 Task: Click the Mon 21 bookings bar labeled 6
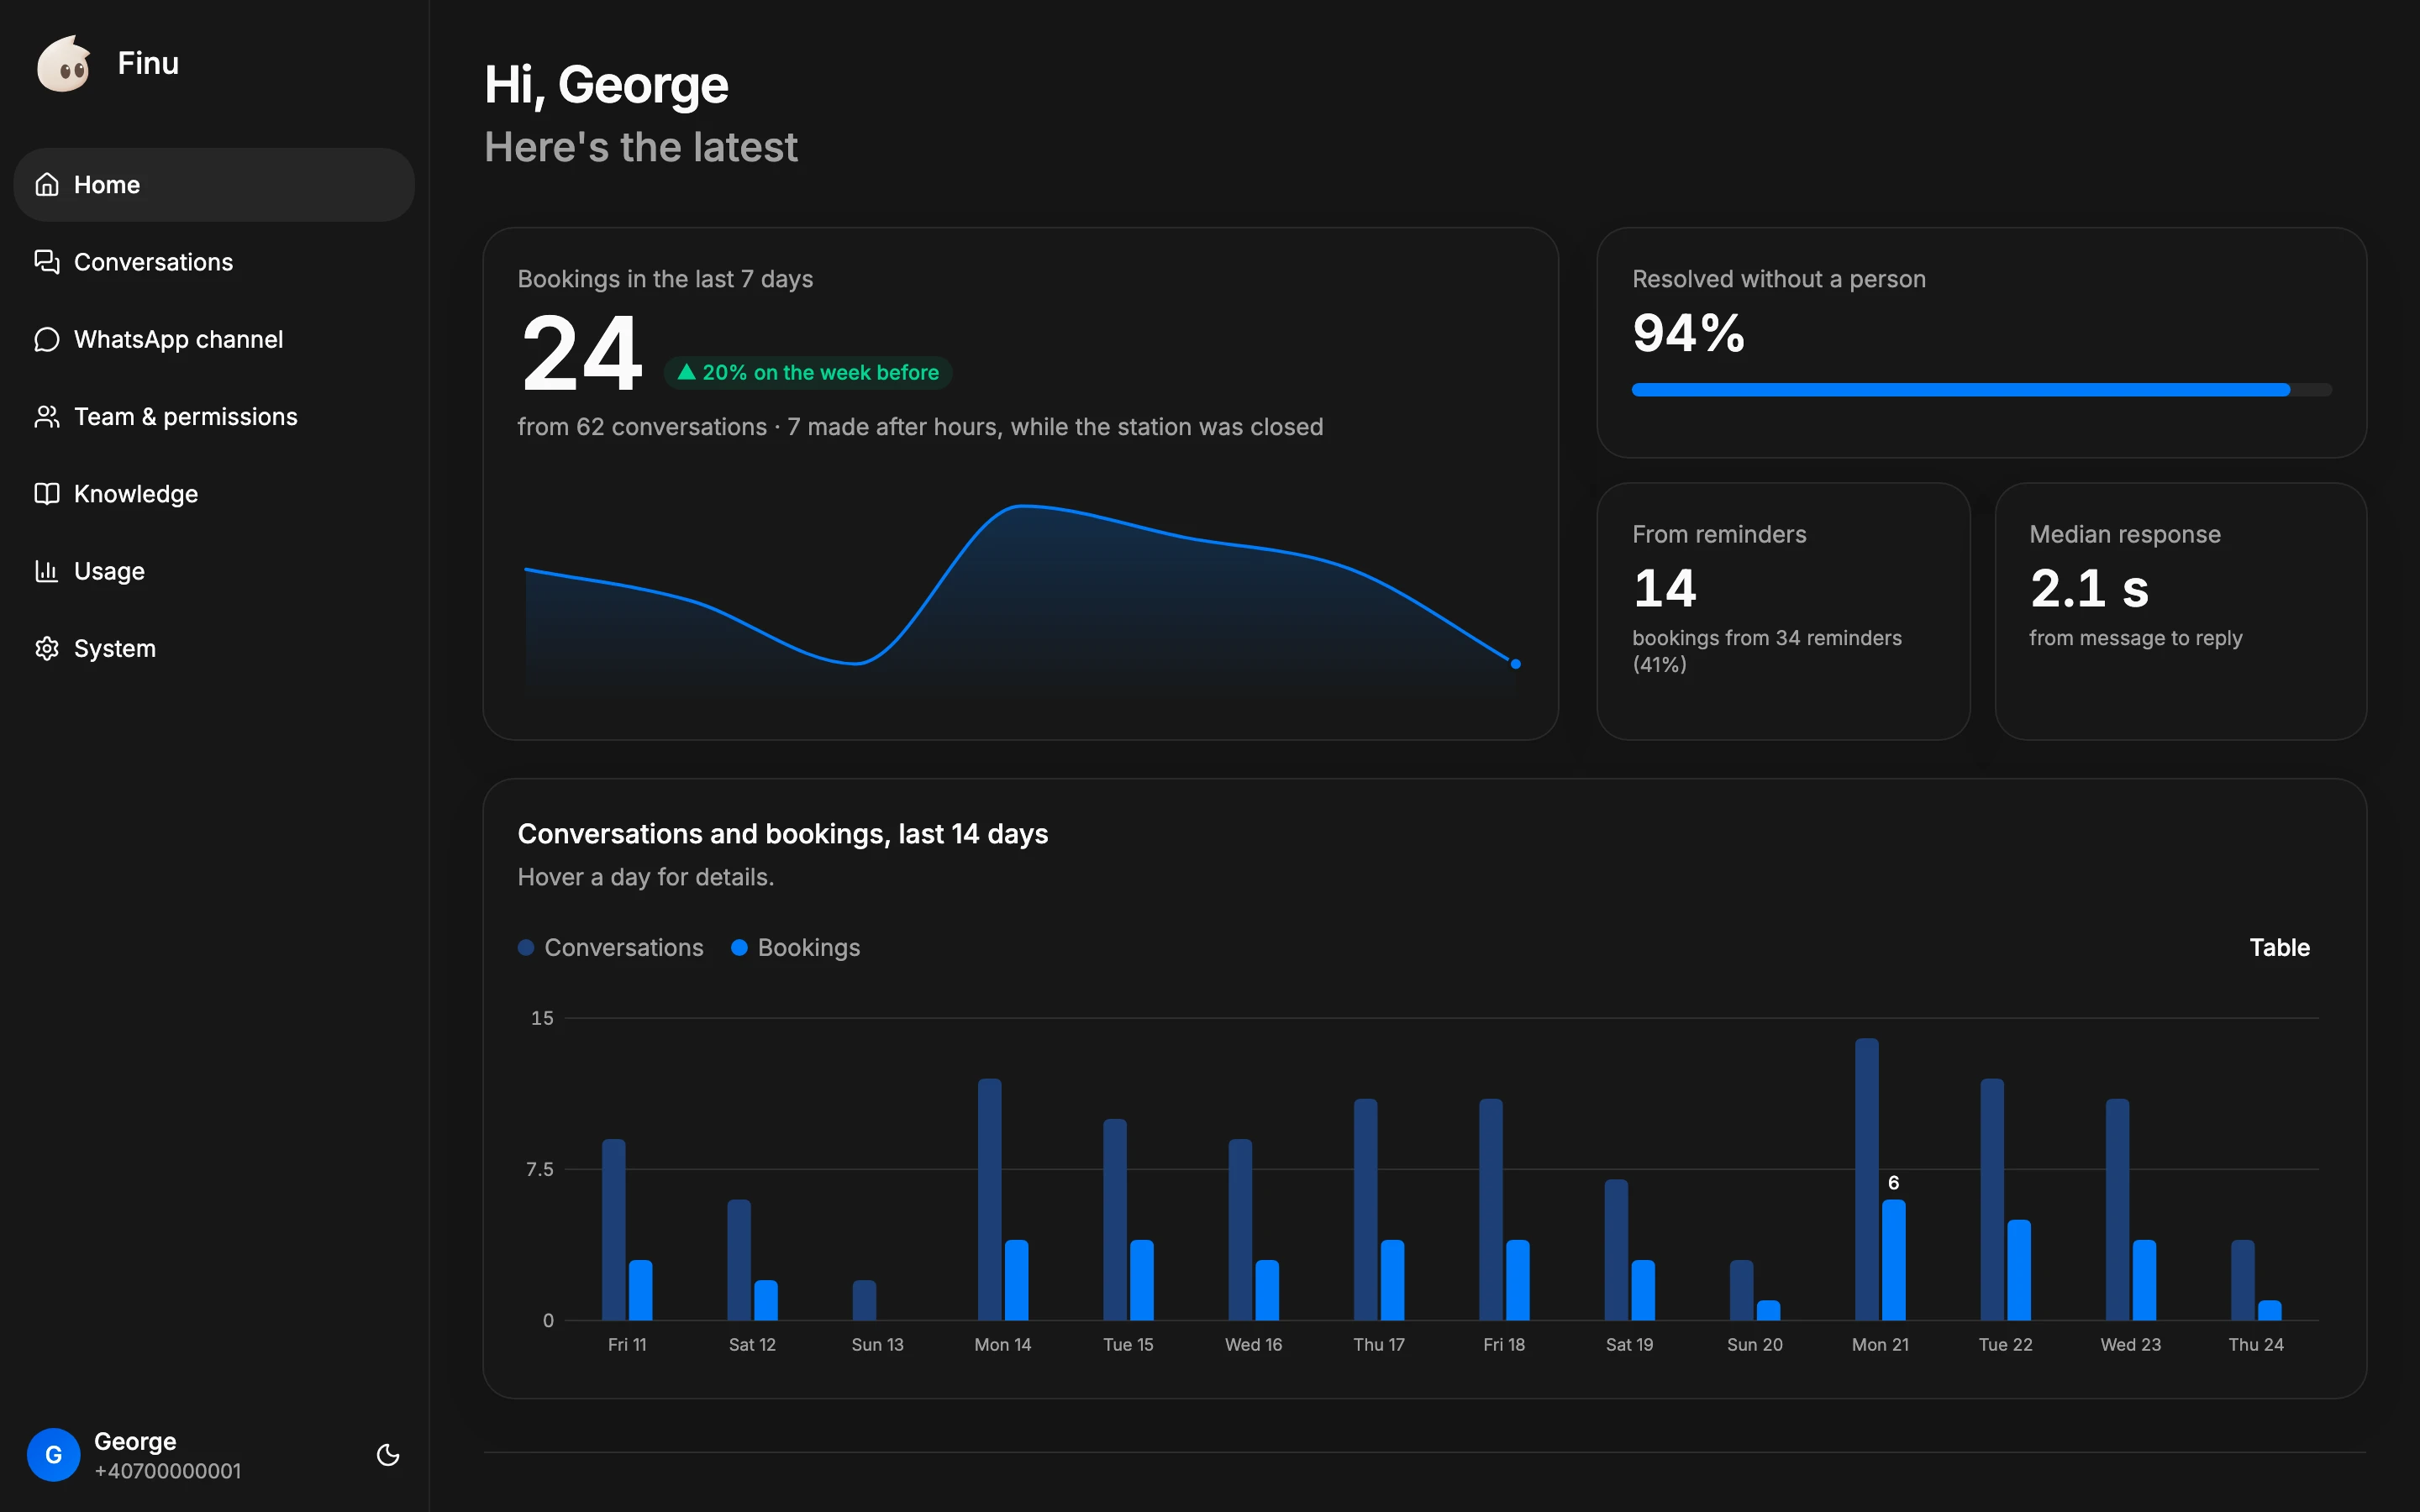click(x=1893, y=1259)
